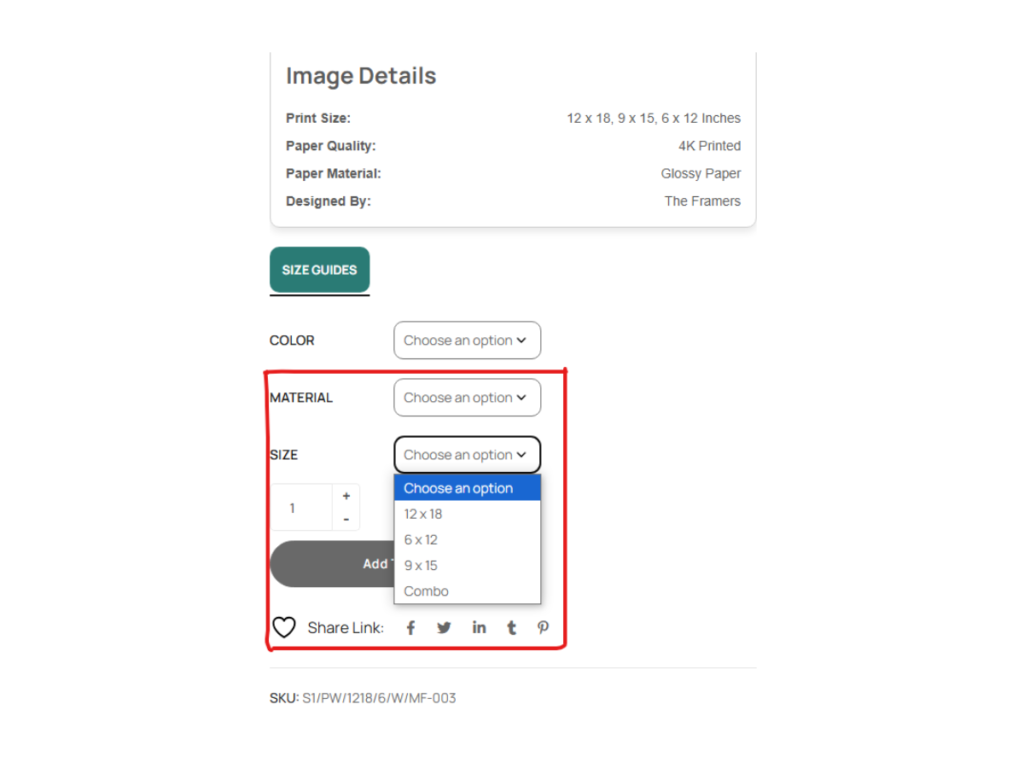Share the product on Twitter
Viewport: 1024px width, 768px height.
pyautogui.click(x=444, y=628)
